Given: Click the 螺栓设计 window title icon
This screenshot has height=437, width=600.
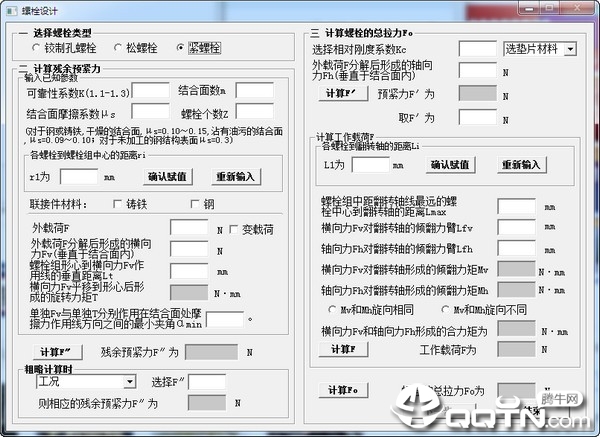Looking at the screenshot, I should pyautogui.click(x=12, y=11).
